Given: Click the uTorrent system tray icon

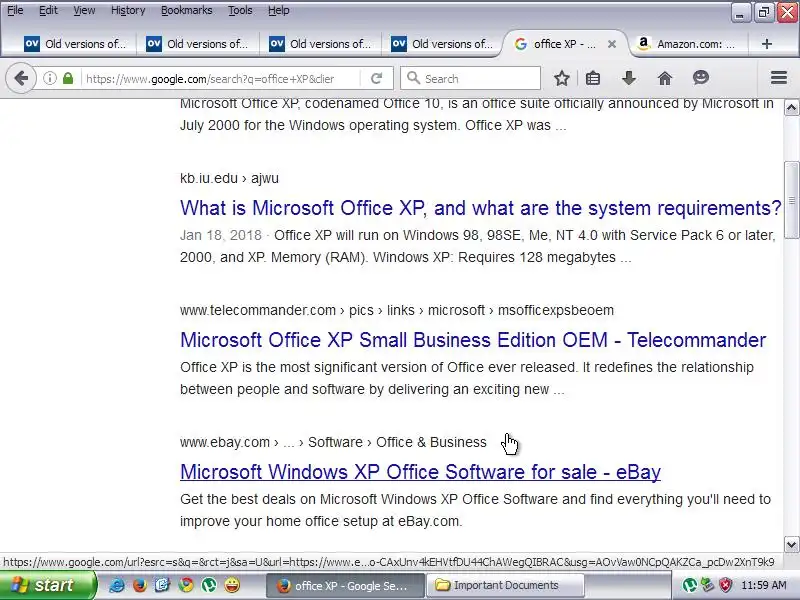Looking at the screenshot, I should [x=690, y=585].
